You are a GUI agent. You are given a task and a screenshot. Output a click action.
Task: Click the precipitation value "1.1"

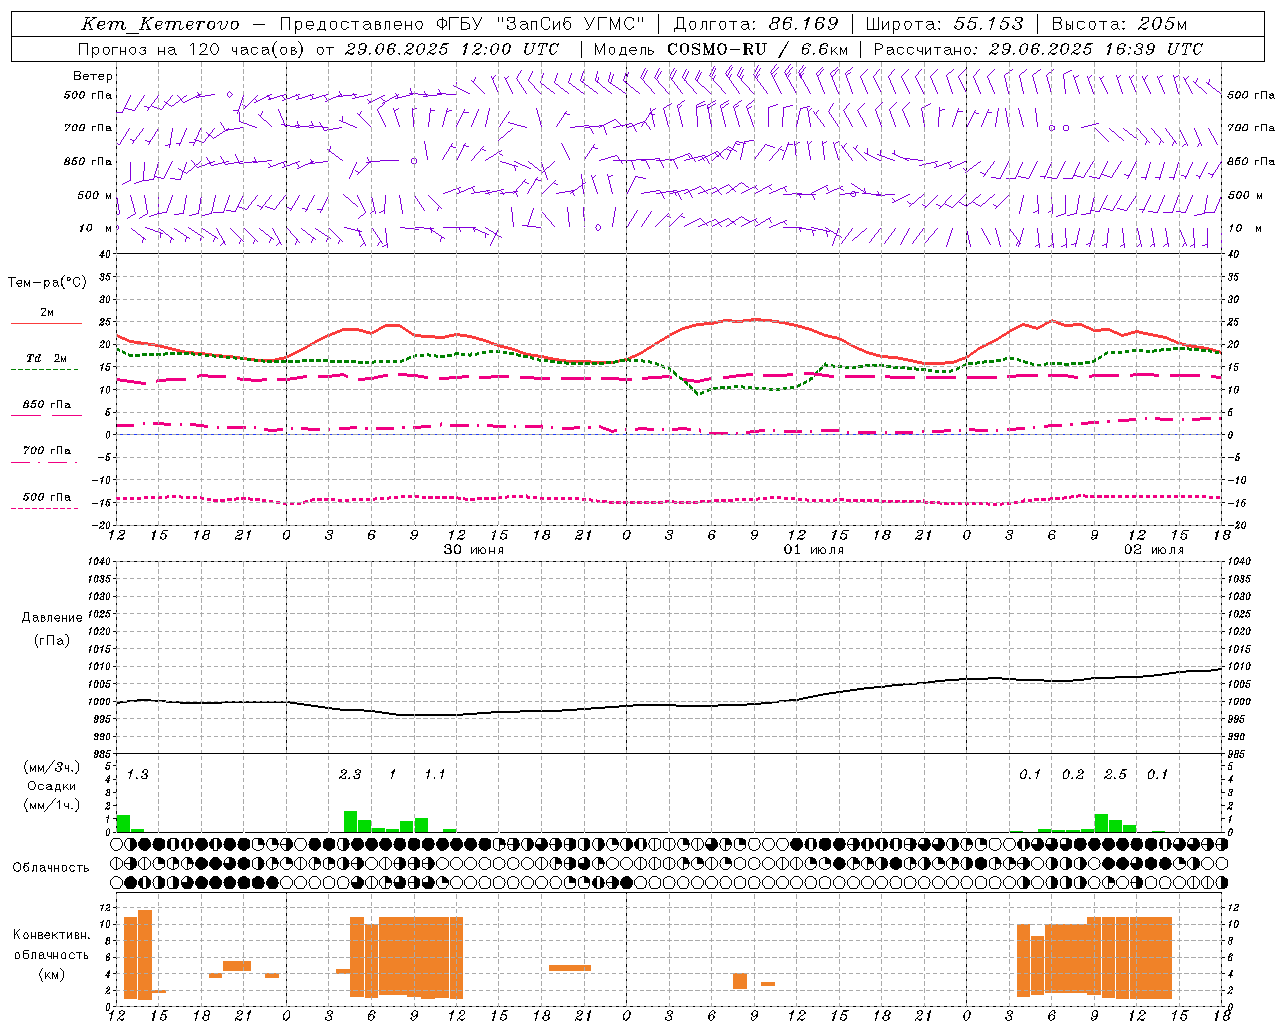pos(435,774)
